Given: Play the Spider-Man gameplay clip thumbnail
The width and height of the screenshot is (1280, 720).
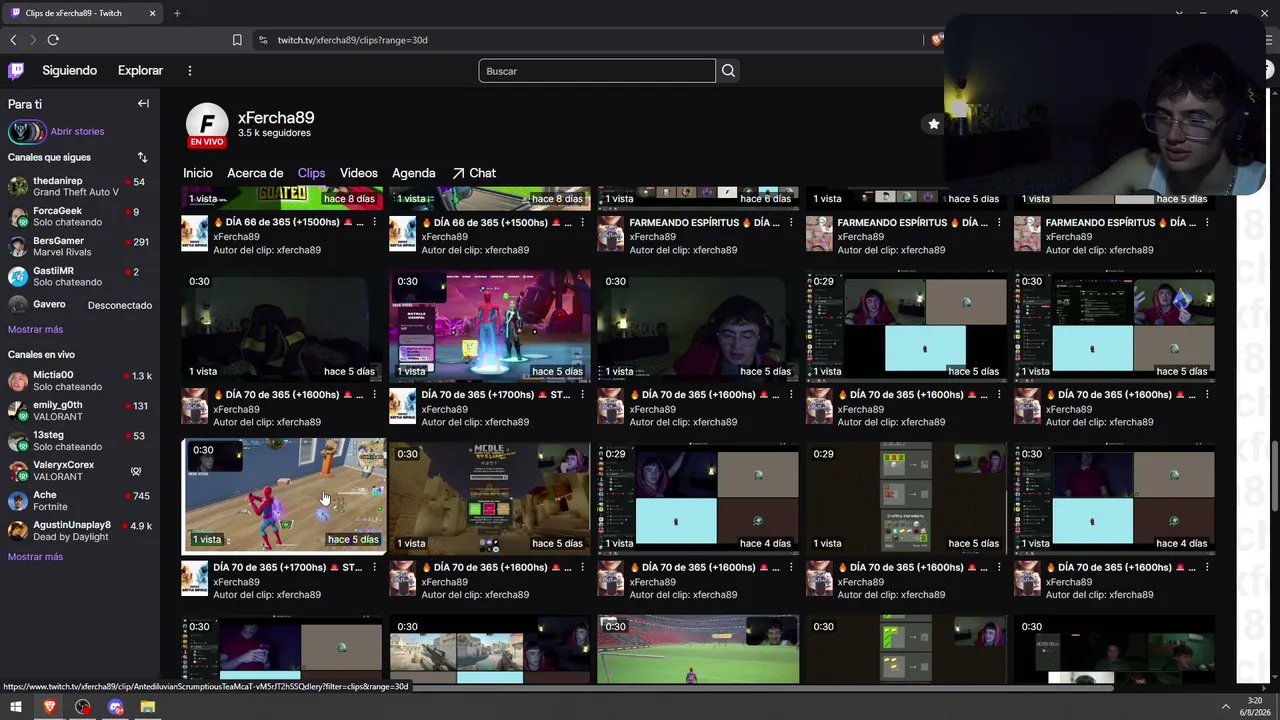Looking at the screenshot, I should click(x=284, y=496).
